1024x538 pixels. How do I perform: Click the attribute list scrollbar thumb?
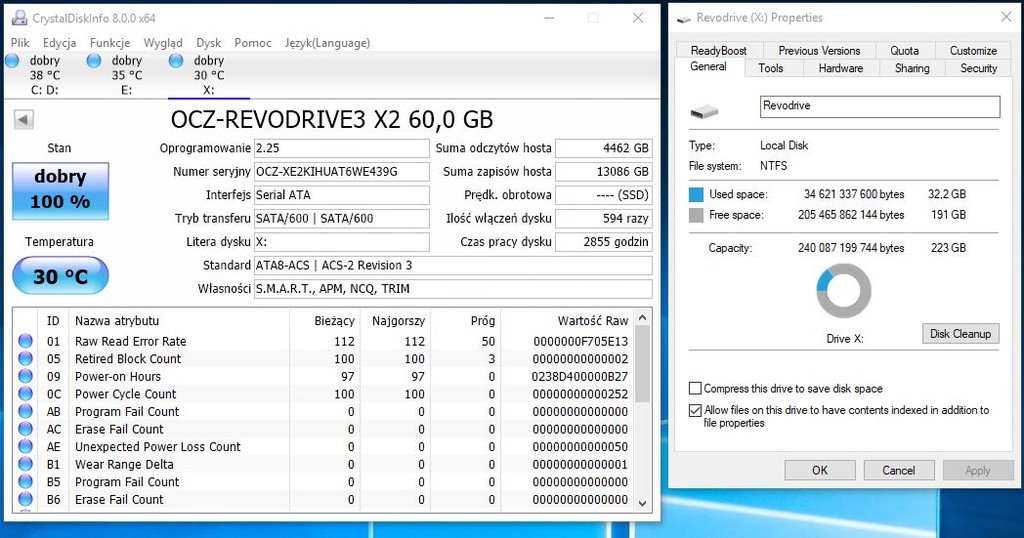pyautogui.click(x=643, y=364)
